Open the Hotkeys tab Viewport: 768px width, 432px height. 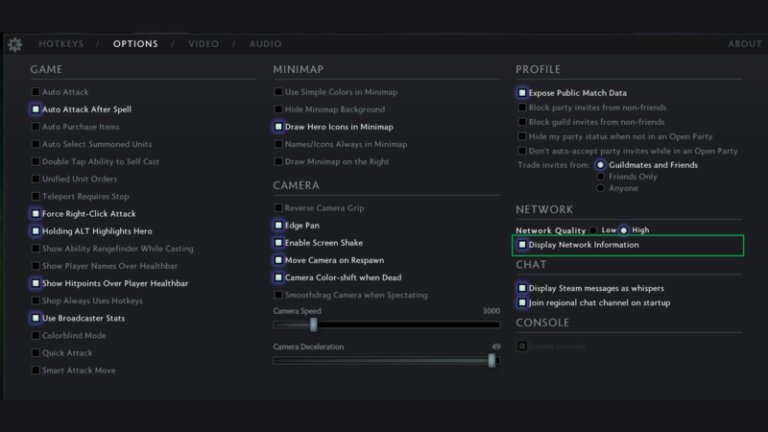coord(61,44)
